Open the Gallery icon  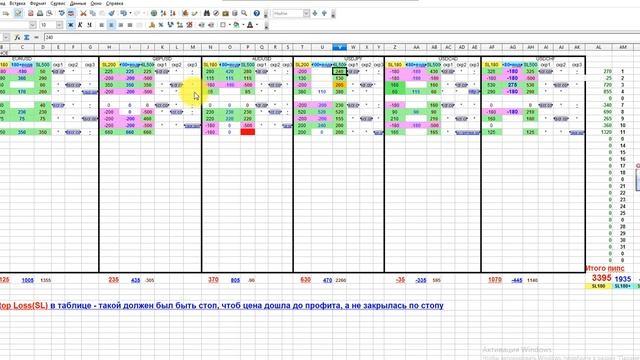225,13
